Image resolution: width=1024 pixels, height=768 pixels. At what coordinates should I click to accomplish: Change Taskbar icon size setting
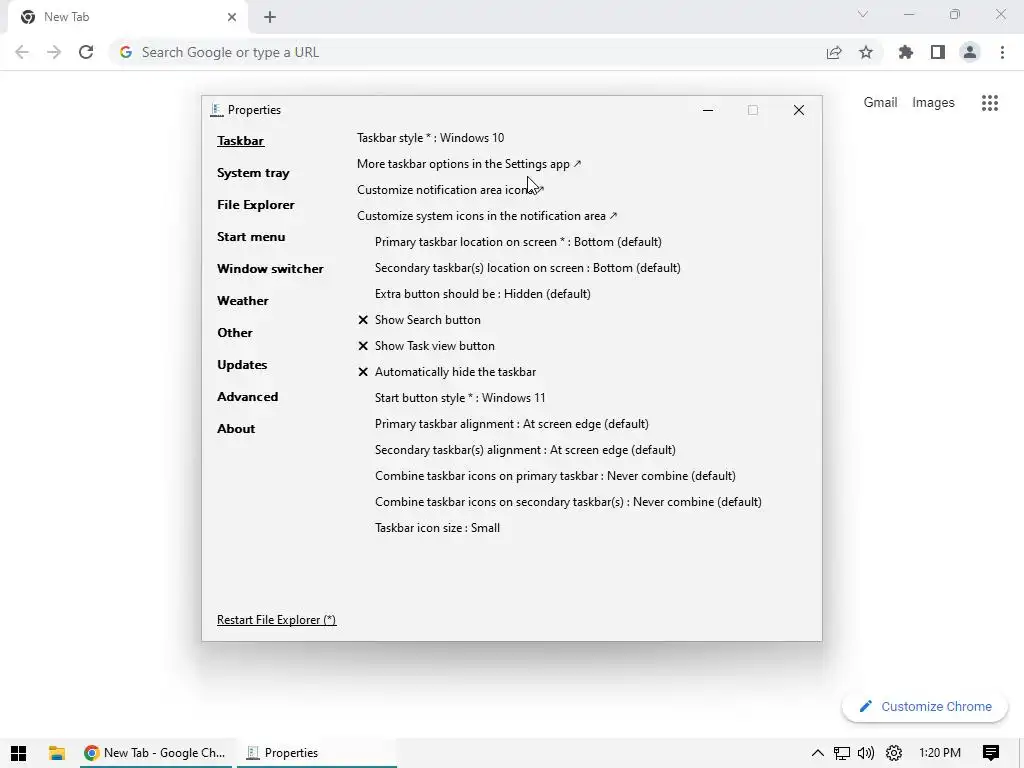pos(437,528)
